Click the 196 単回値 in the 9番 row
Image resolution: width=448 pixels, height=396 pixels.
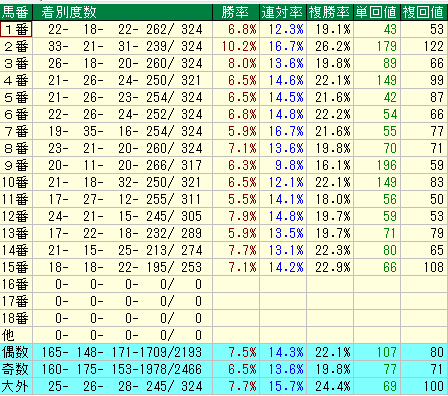(x=387, y=165)
